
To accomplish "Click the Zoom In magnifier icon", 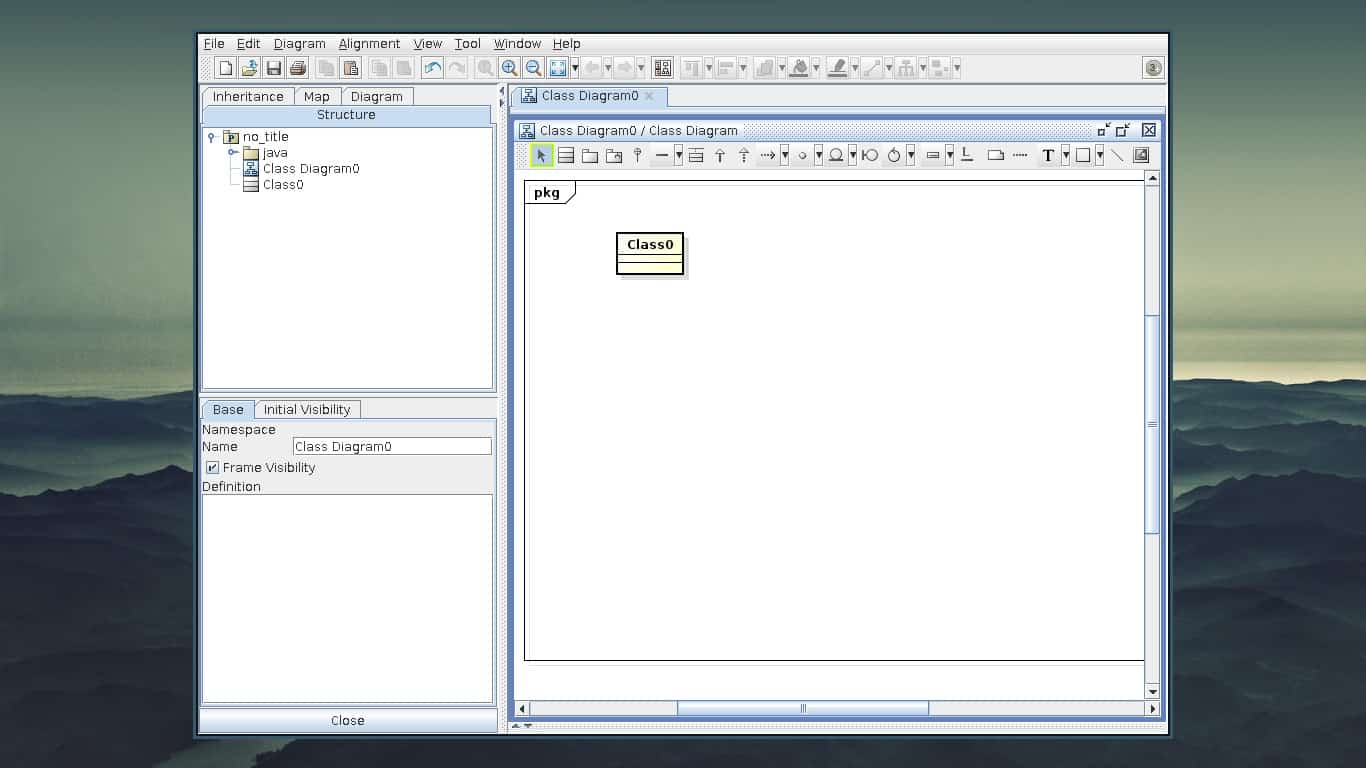I will pyautogui.click(x=509, y=68).
